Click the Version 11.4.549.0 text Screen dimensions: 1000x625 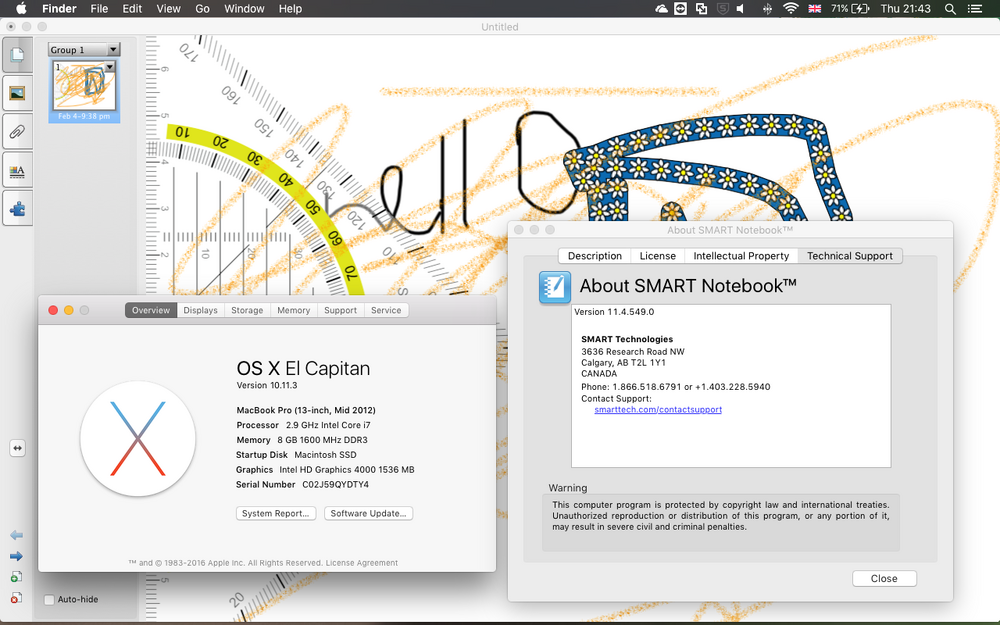click(x=614, y=312)
